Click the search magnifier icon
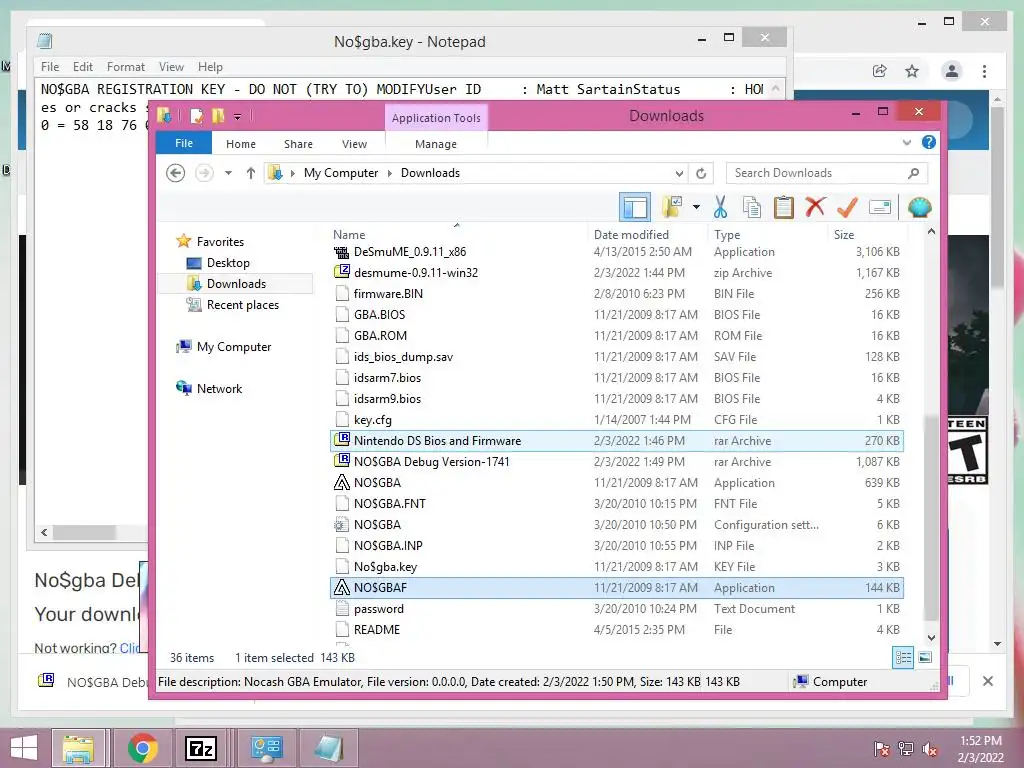This screenshot has height=768, width=1024. [914, 173]
